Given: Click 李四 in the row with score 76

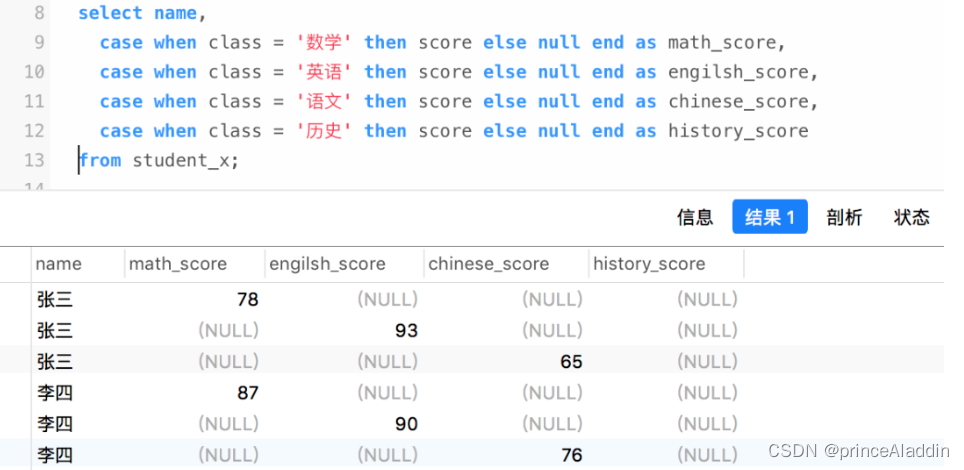Looking at the screenshot, I should 55,455.
